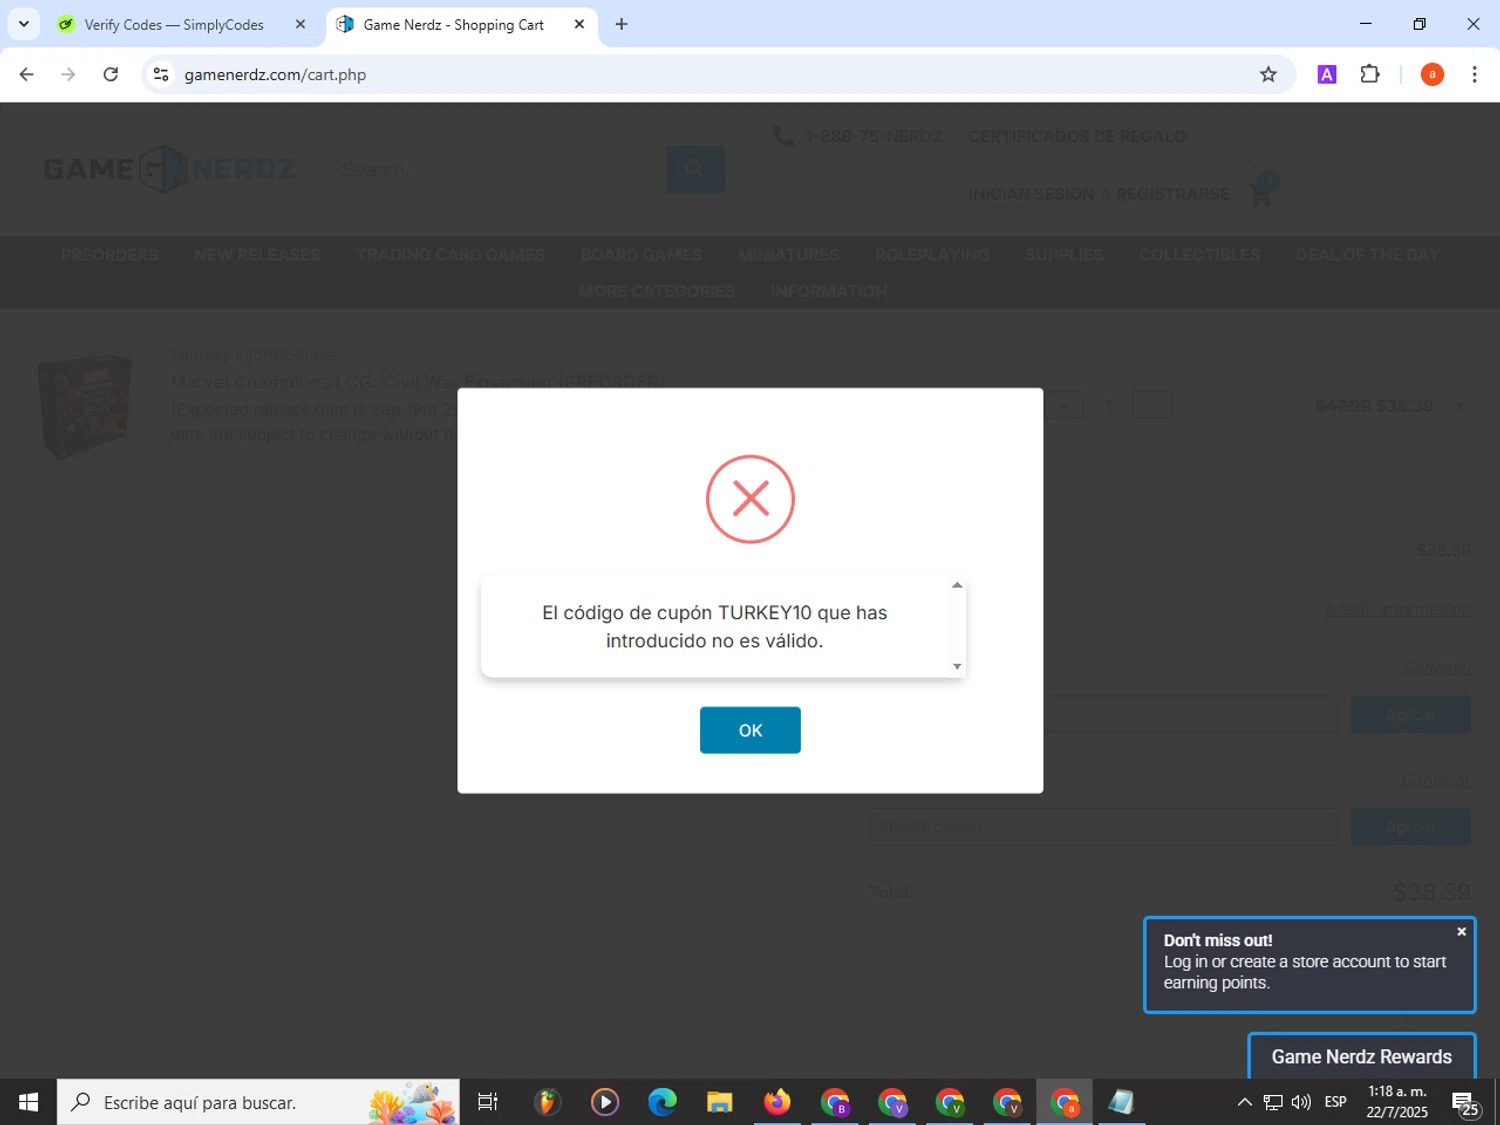
Task: Open Microsoft Edge from the taskbar
Action: point(662,1102)
